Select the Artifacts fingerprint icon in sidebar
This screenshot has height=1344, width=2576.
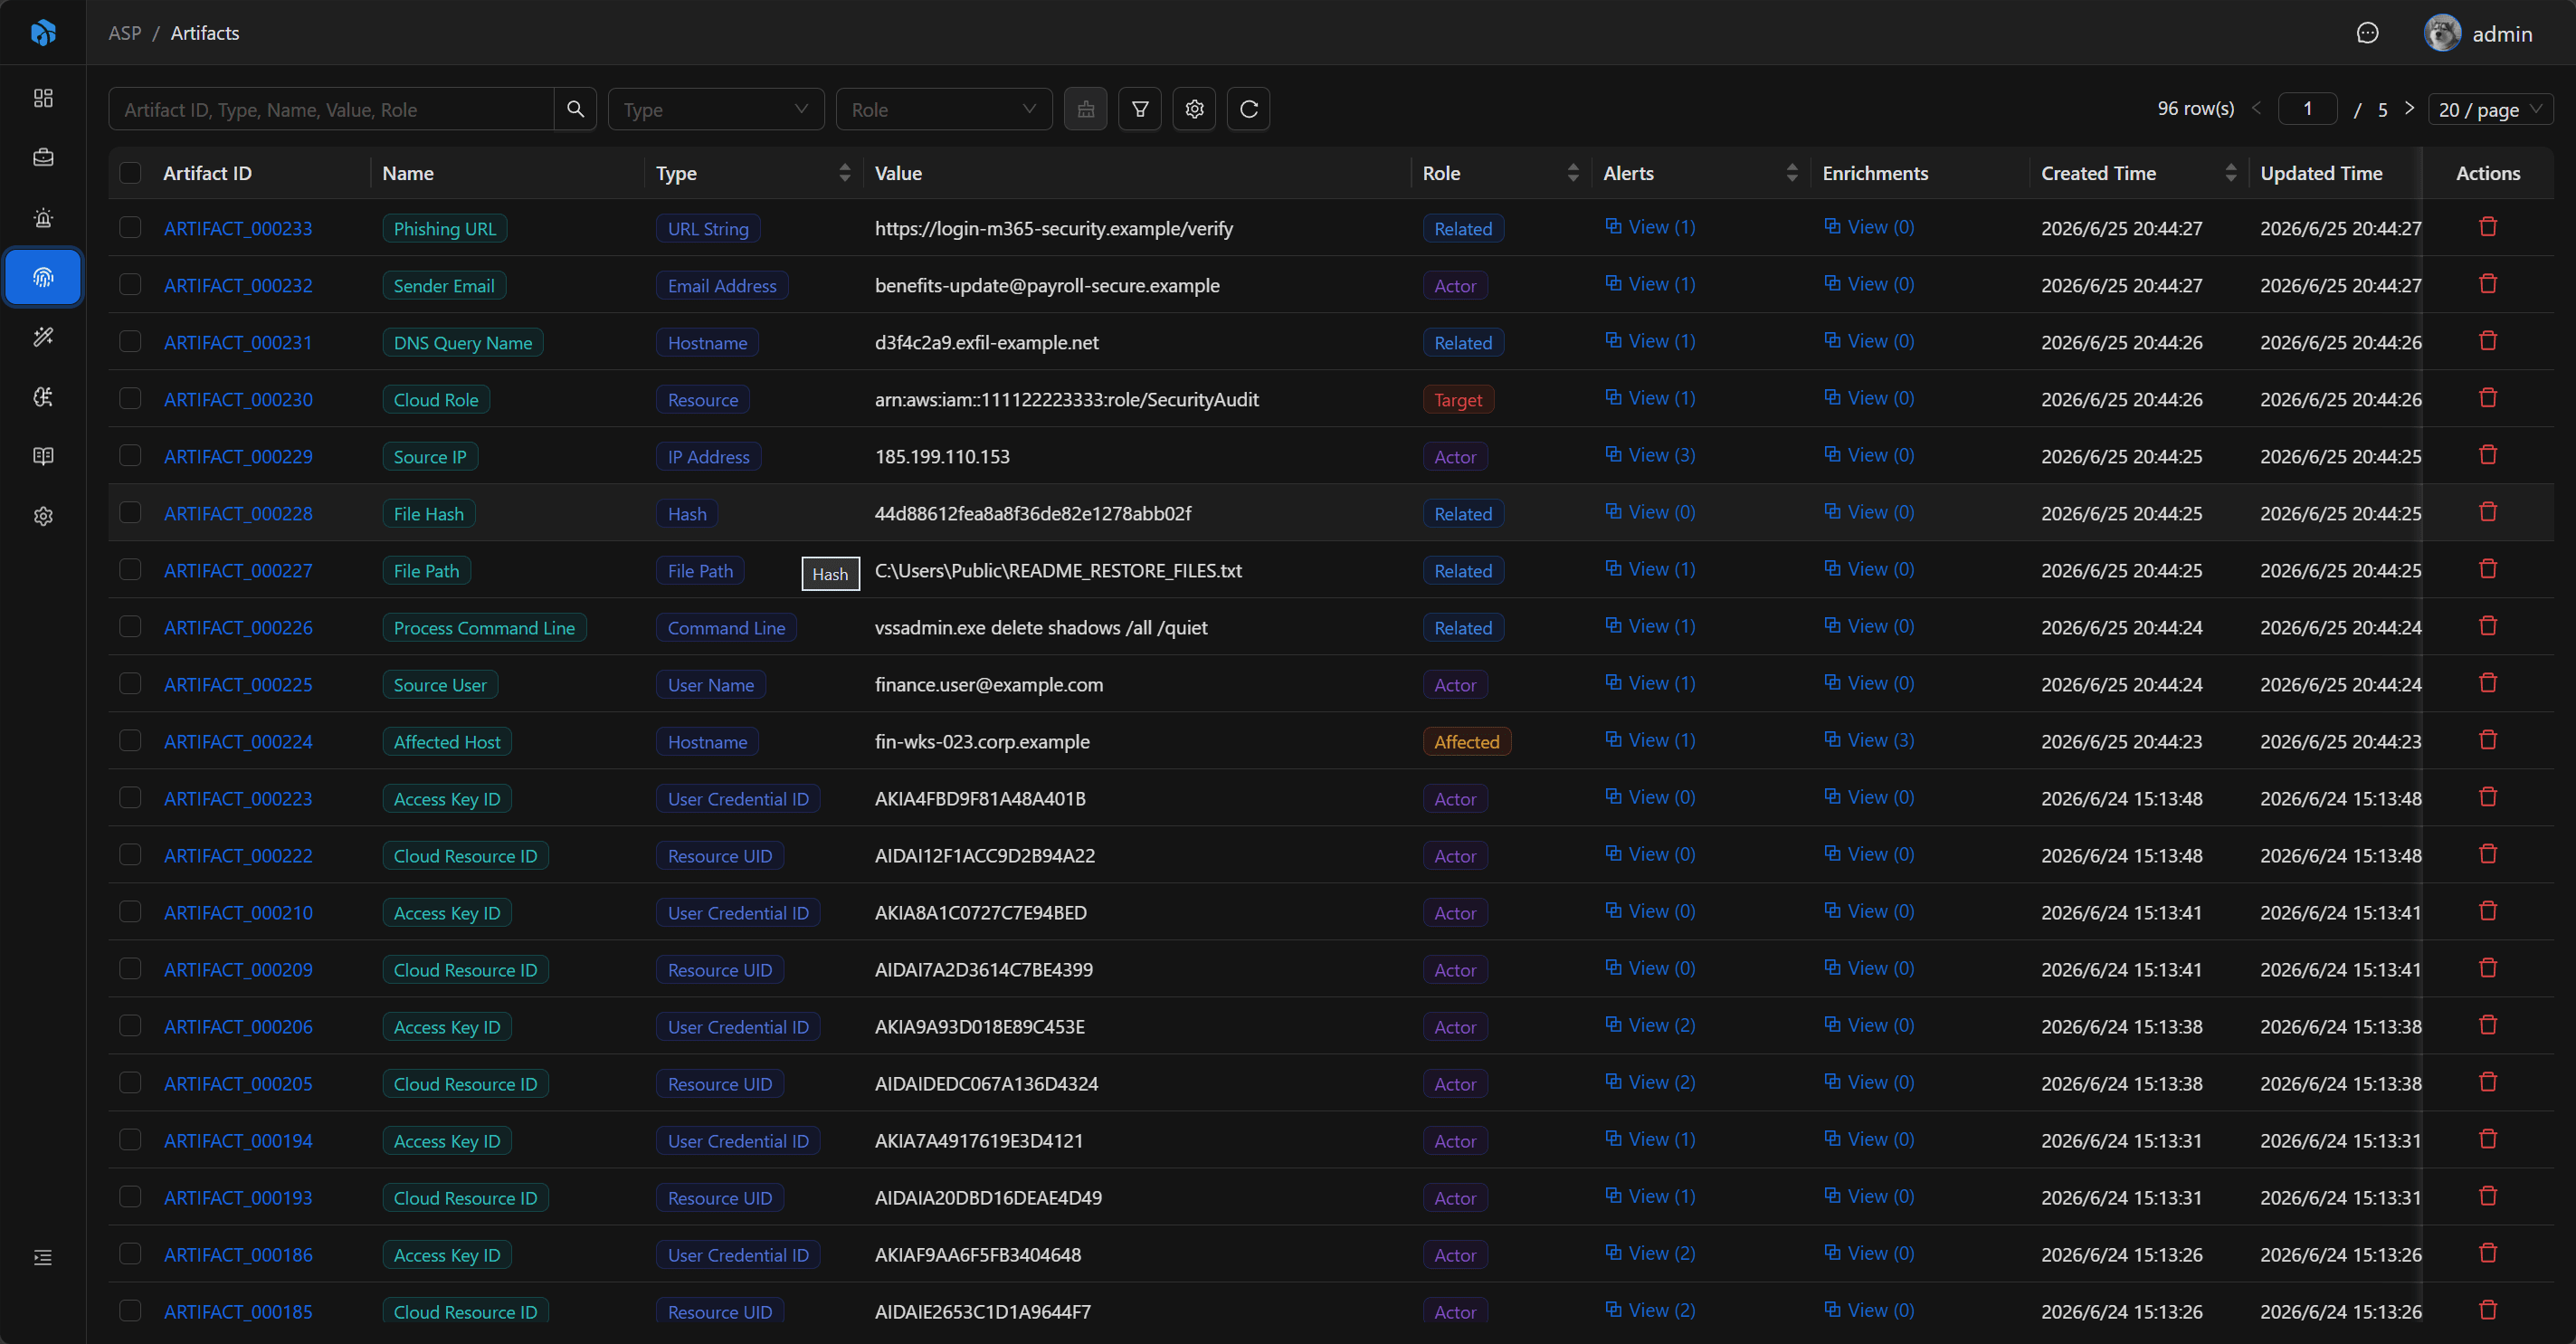43,277
